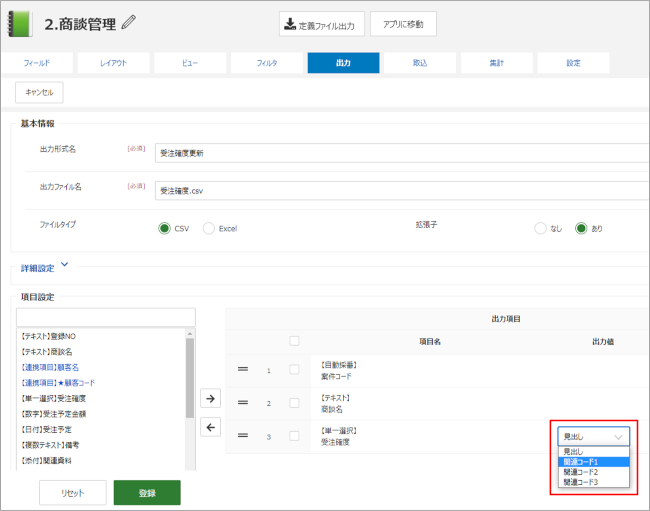Switch to the ビュー tab
This screenshot has width=650, height=511.
coord(190,63)
